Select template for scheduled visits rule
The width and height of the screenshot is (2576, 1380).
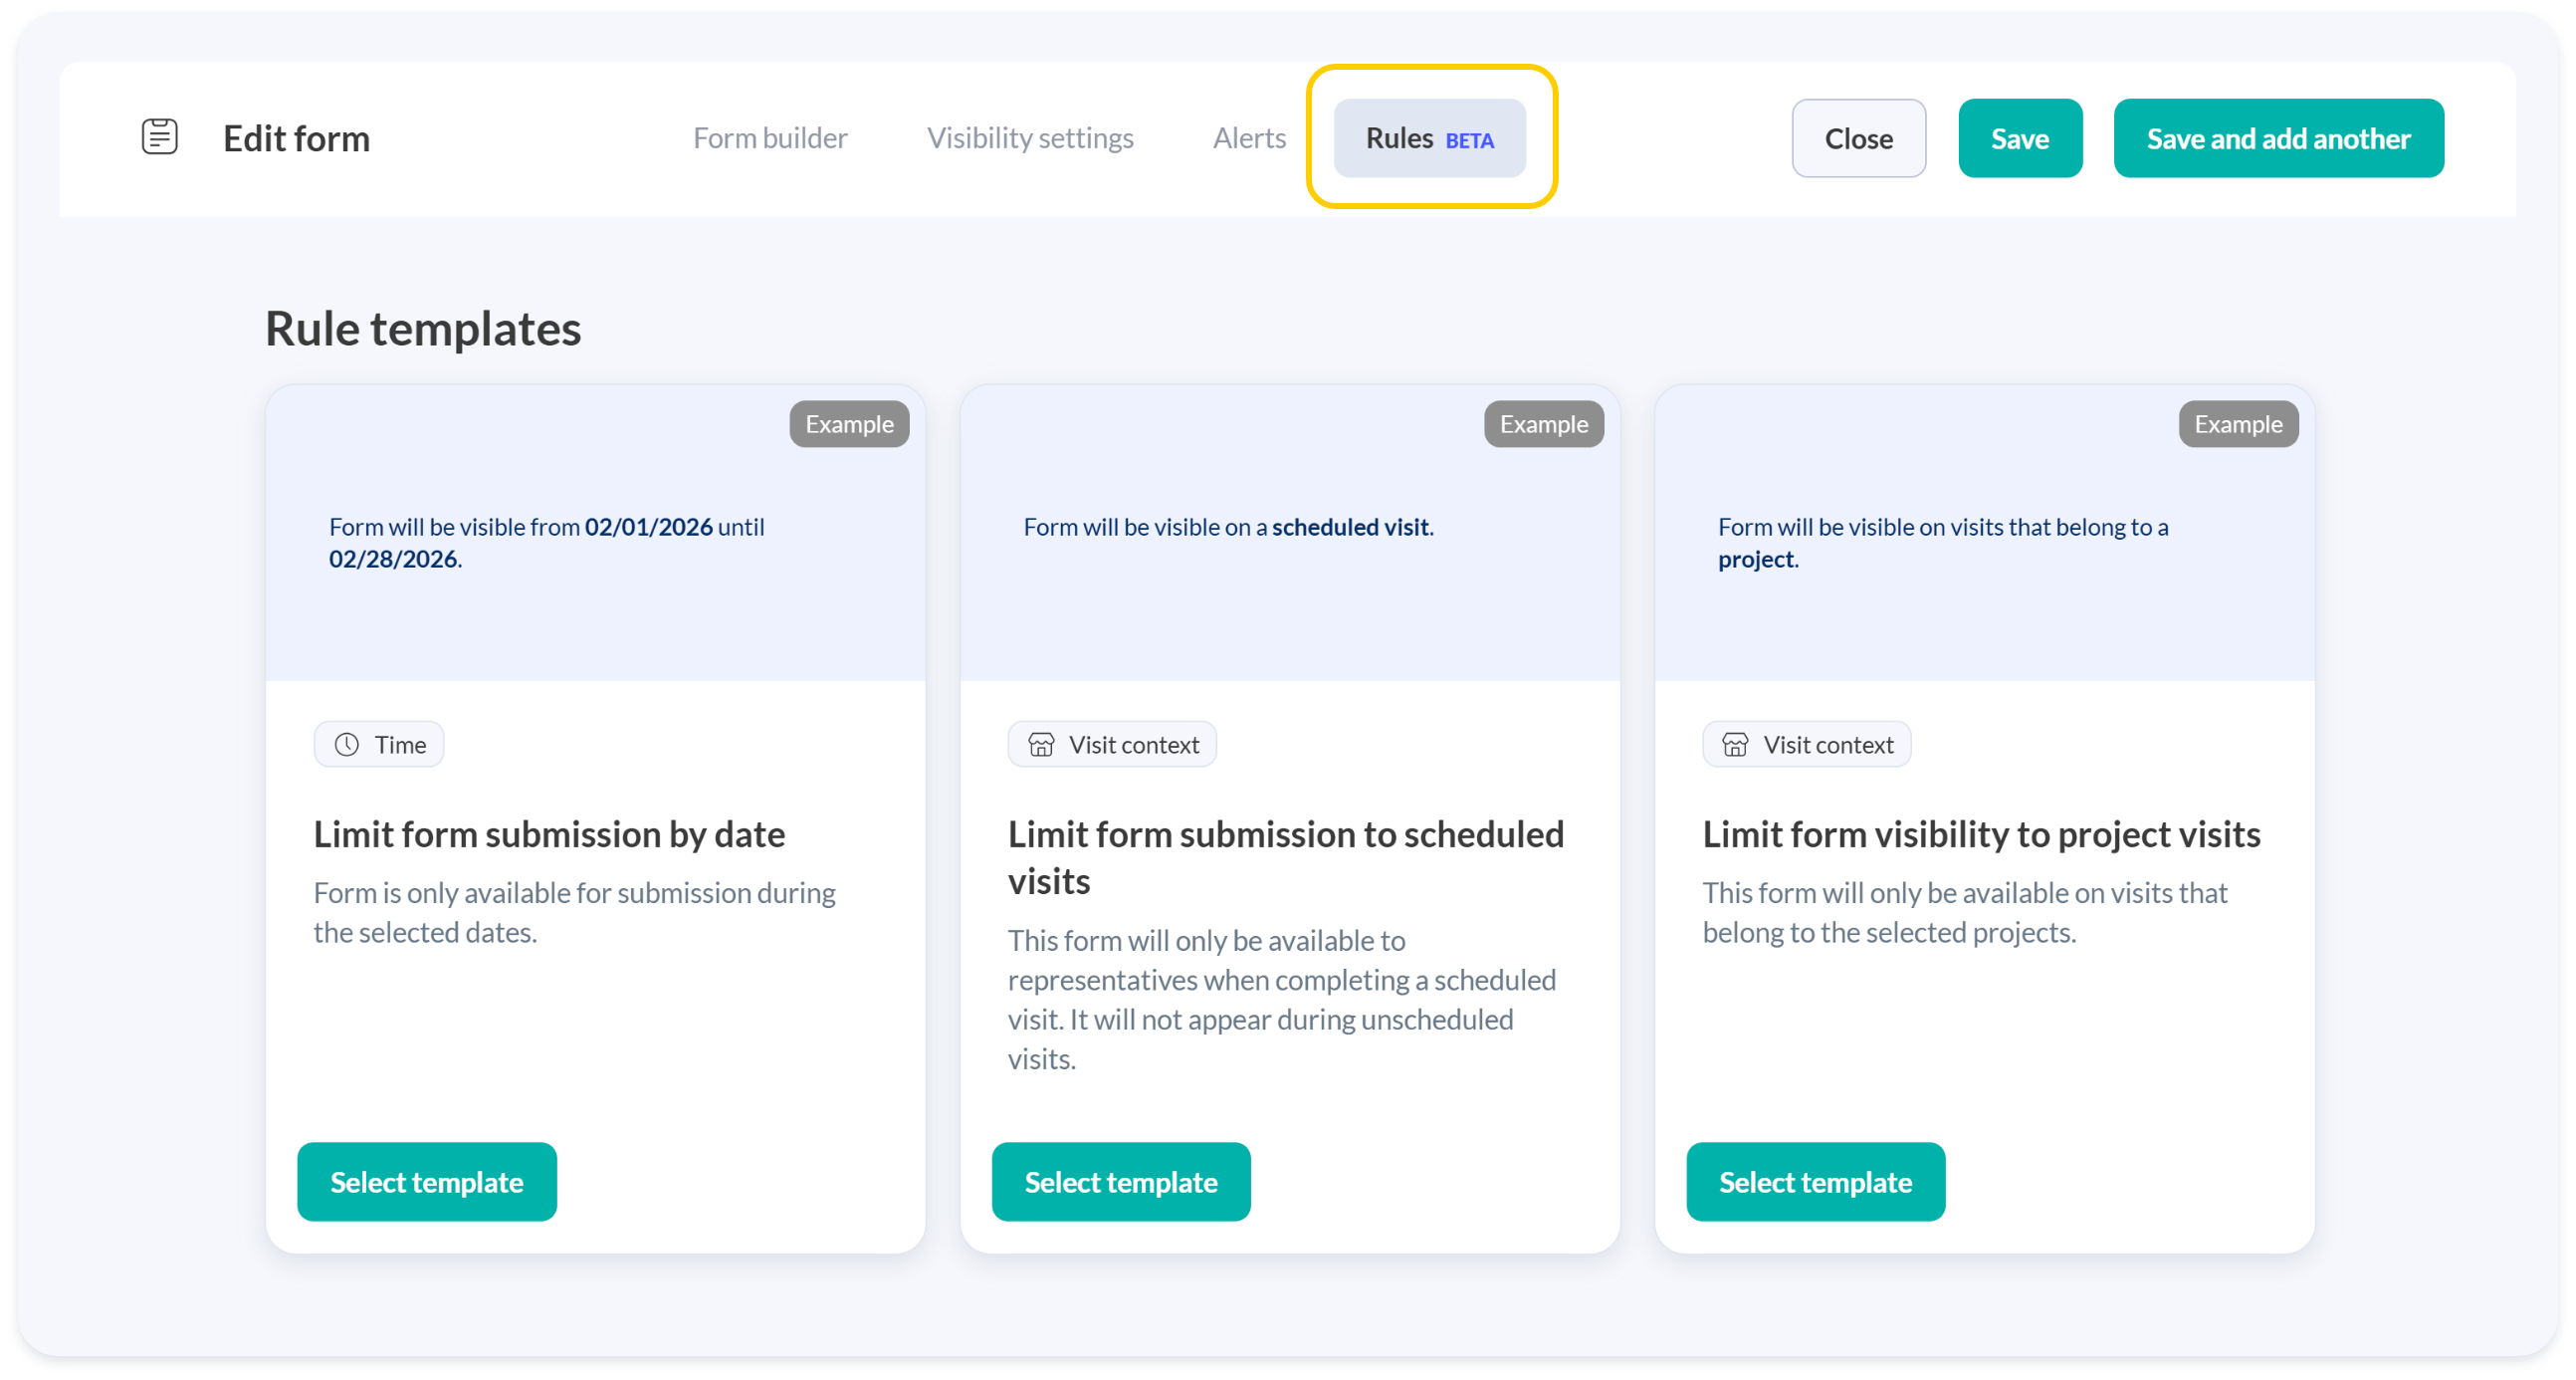tap(1120, 1181)
